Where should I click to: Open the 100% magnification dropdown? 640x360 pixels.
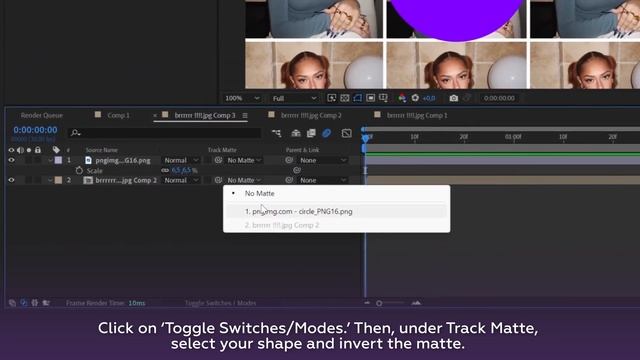point(242,98)
